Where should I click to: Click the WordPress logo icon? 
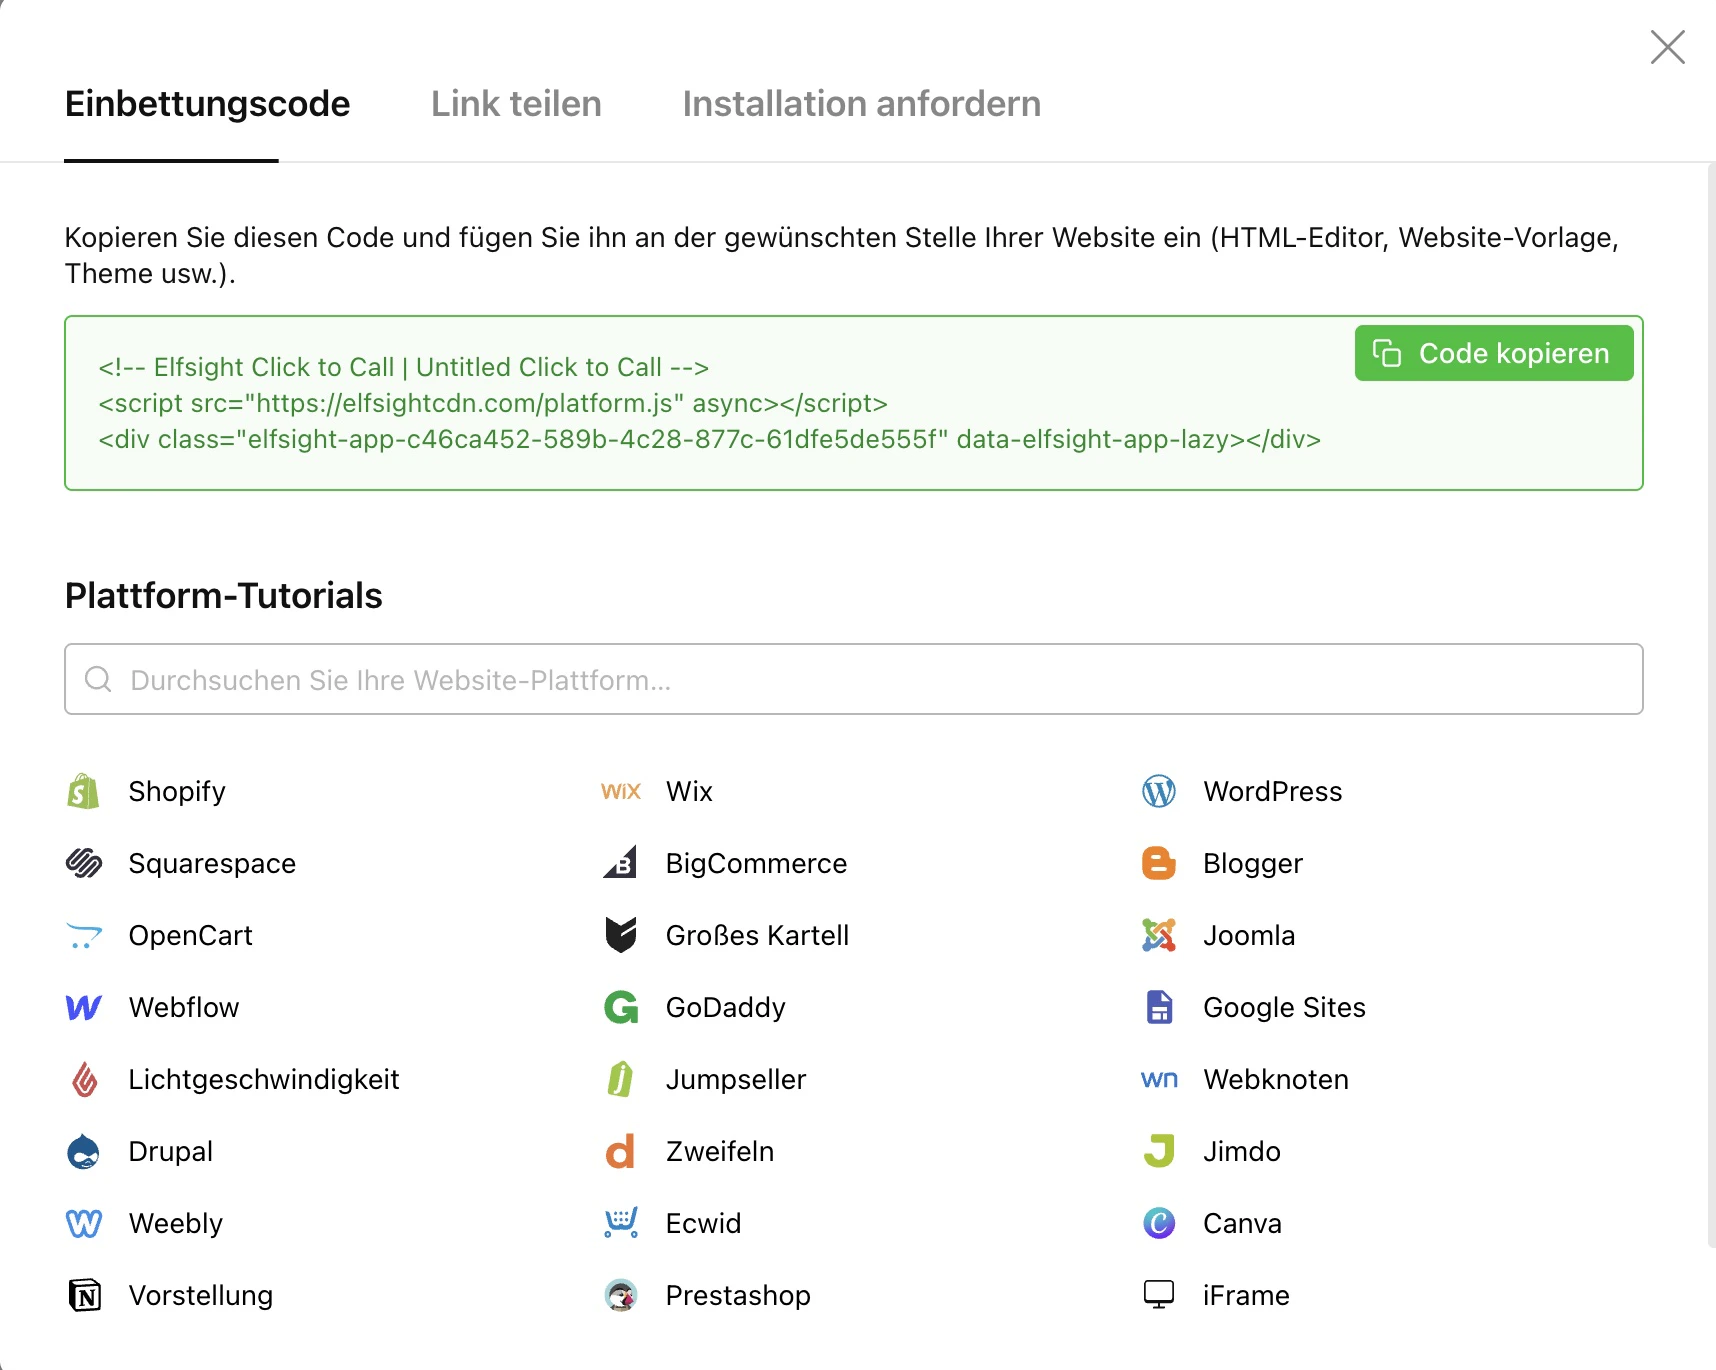(1159, 791)
